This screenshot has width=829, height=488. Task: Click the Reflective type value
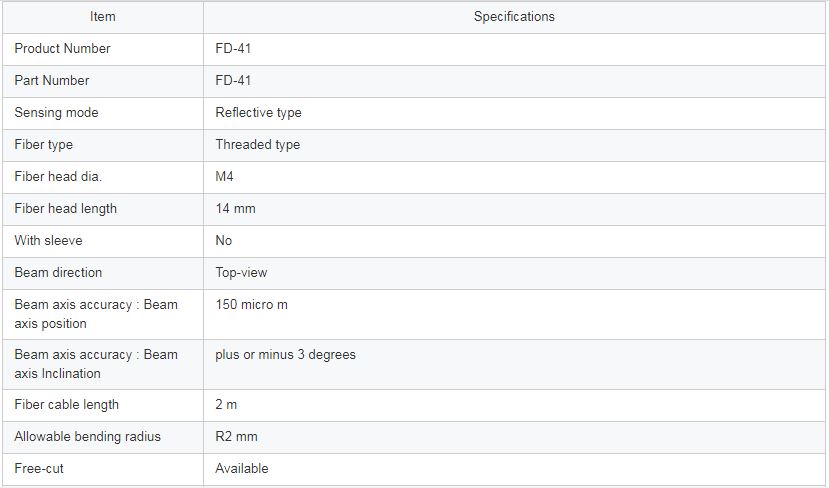coord(259,113)
